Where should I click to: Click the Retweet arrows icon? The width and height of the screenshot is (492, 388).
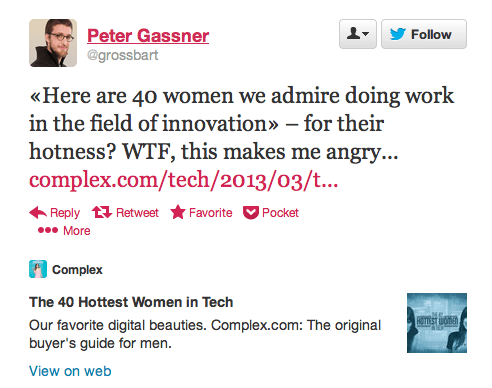102,212
